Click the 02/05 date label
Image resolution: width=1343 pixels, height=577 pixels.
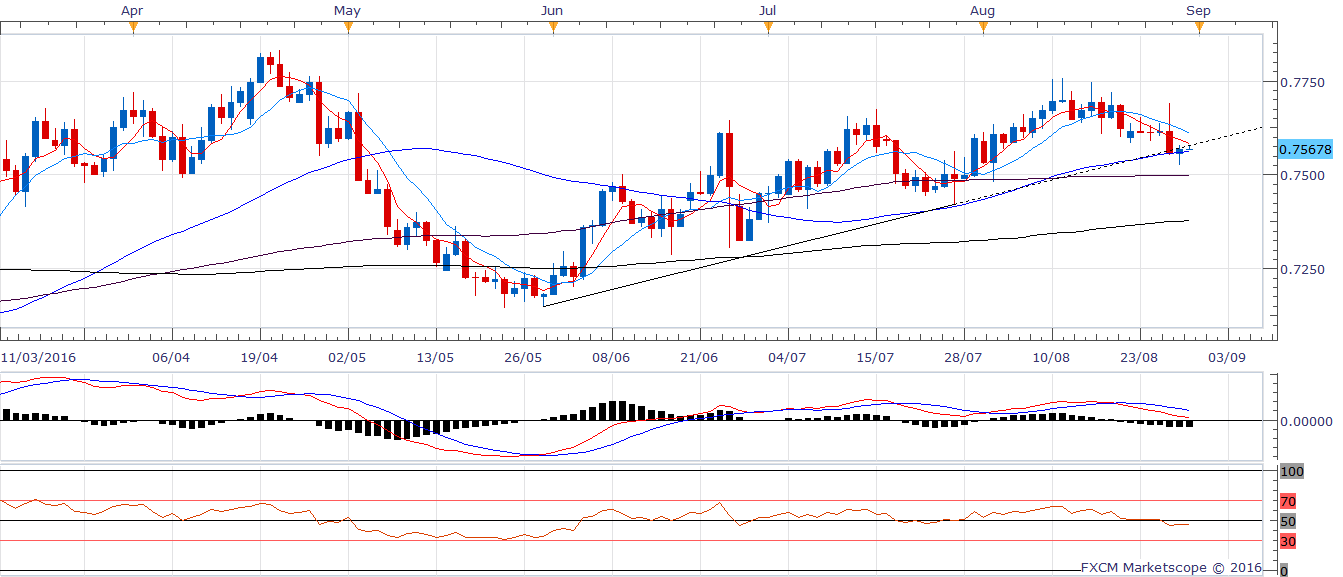pos(347,356)
